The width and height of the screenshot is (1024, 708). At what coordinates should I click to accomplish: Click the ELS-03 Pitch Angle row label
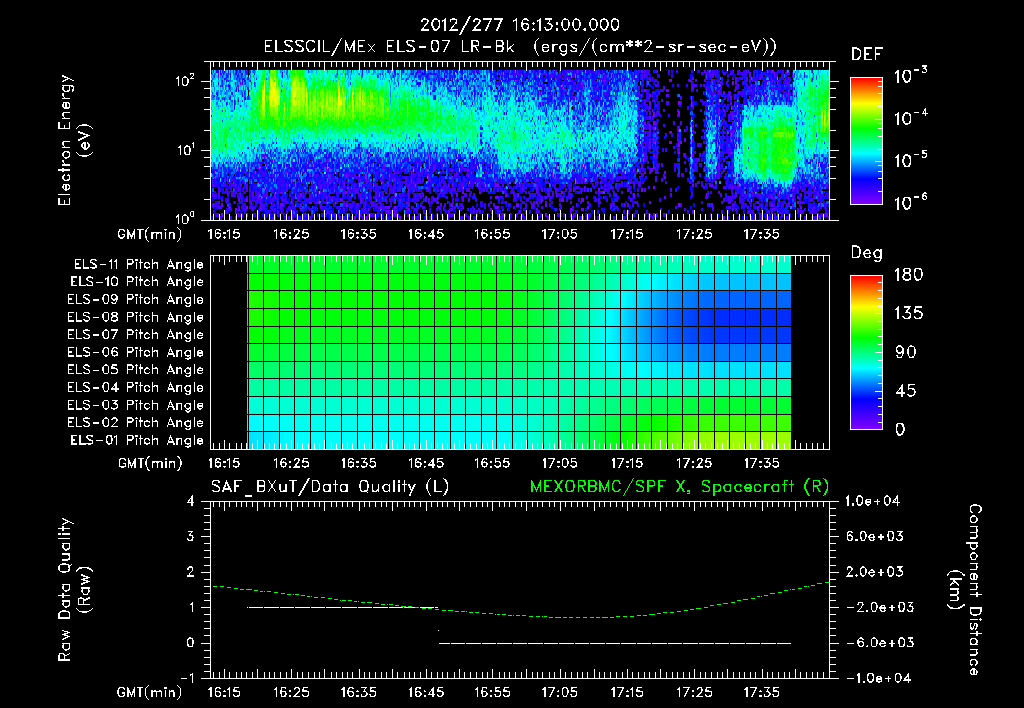click(x=136, y=406)
